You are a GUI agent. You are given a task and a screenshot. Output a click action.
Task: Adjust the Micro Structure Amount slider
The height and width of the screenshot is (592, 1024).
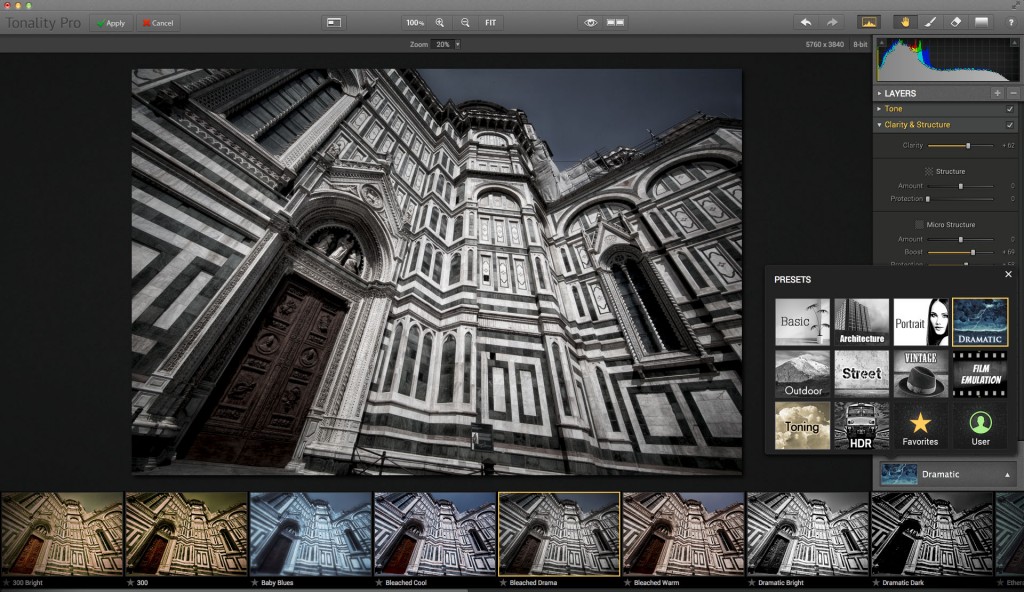click(961, 240)
